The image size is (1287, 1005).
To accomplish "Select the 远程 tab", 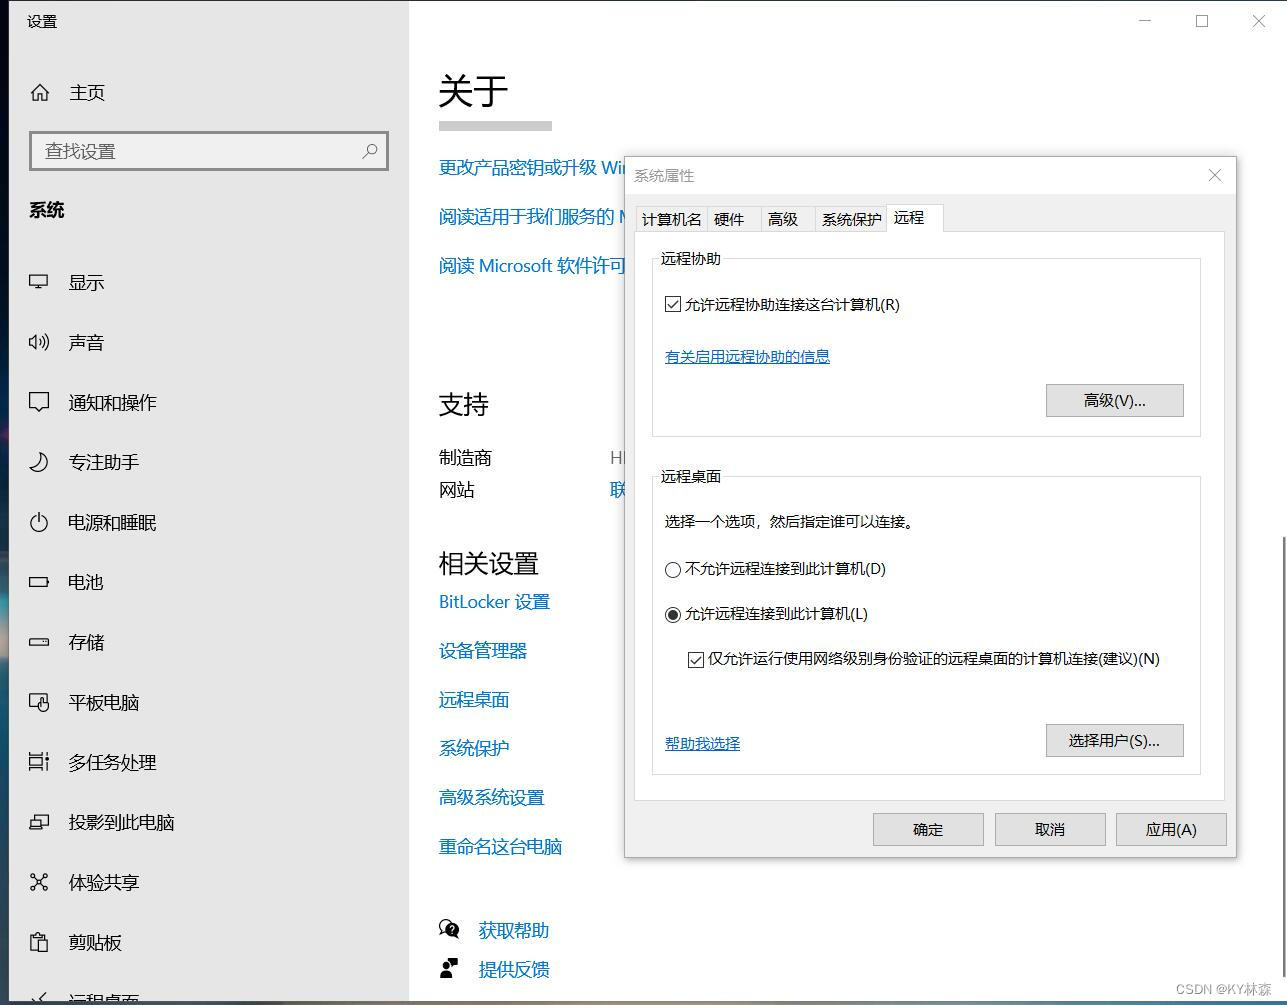I will point(913,217).
